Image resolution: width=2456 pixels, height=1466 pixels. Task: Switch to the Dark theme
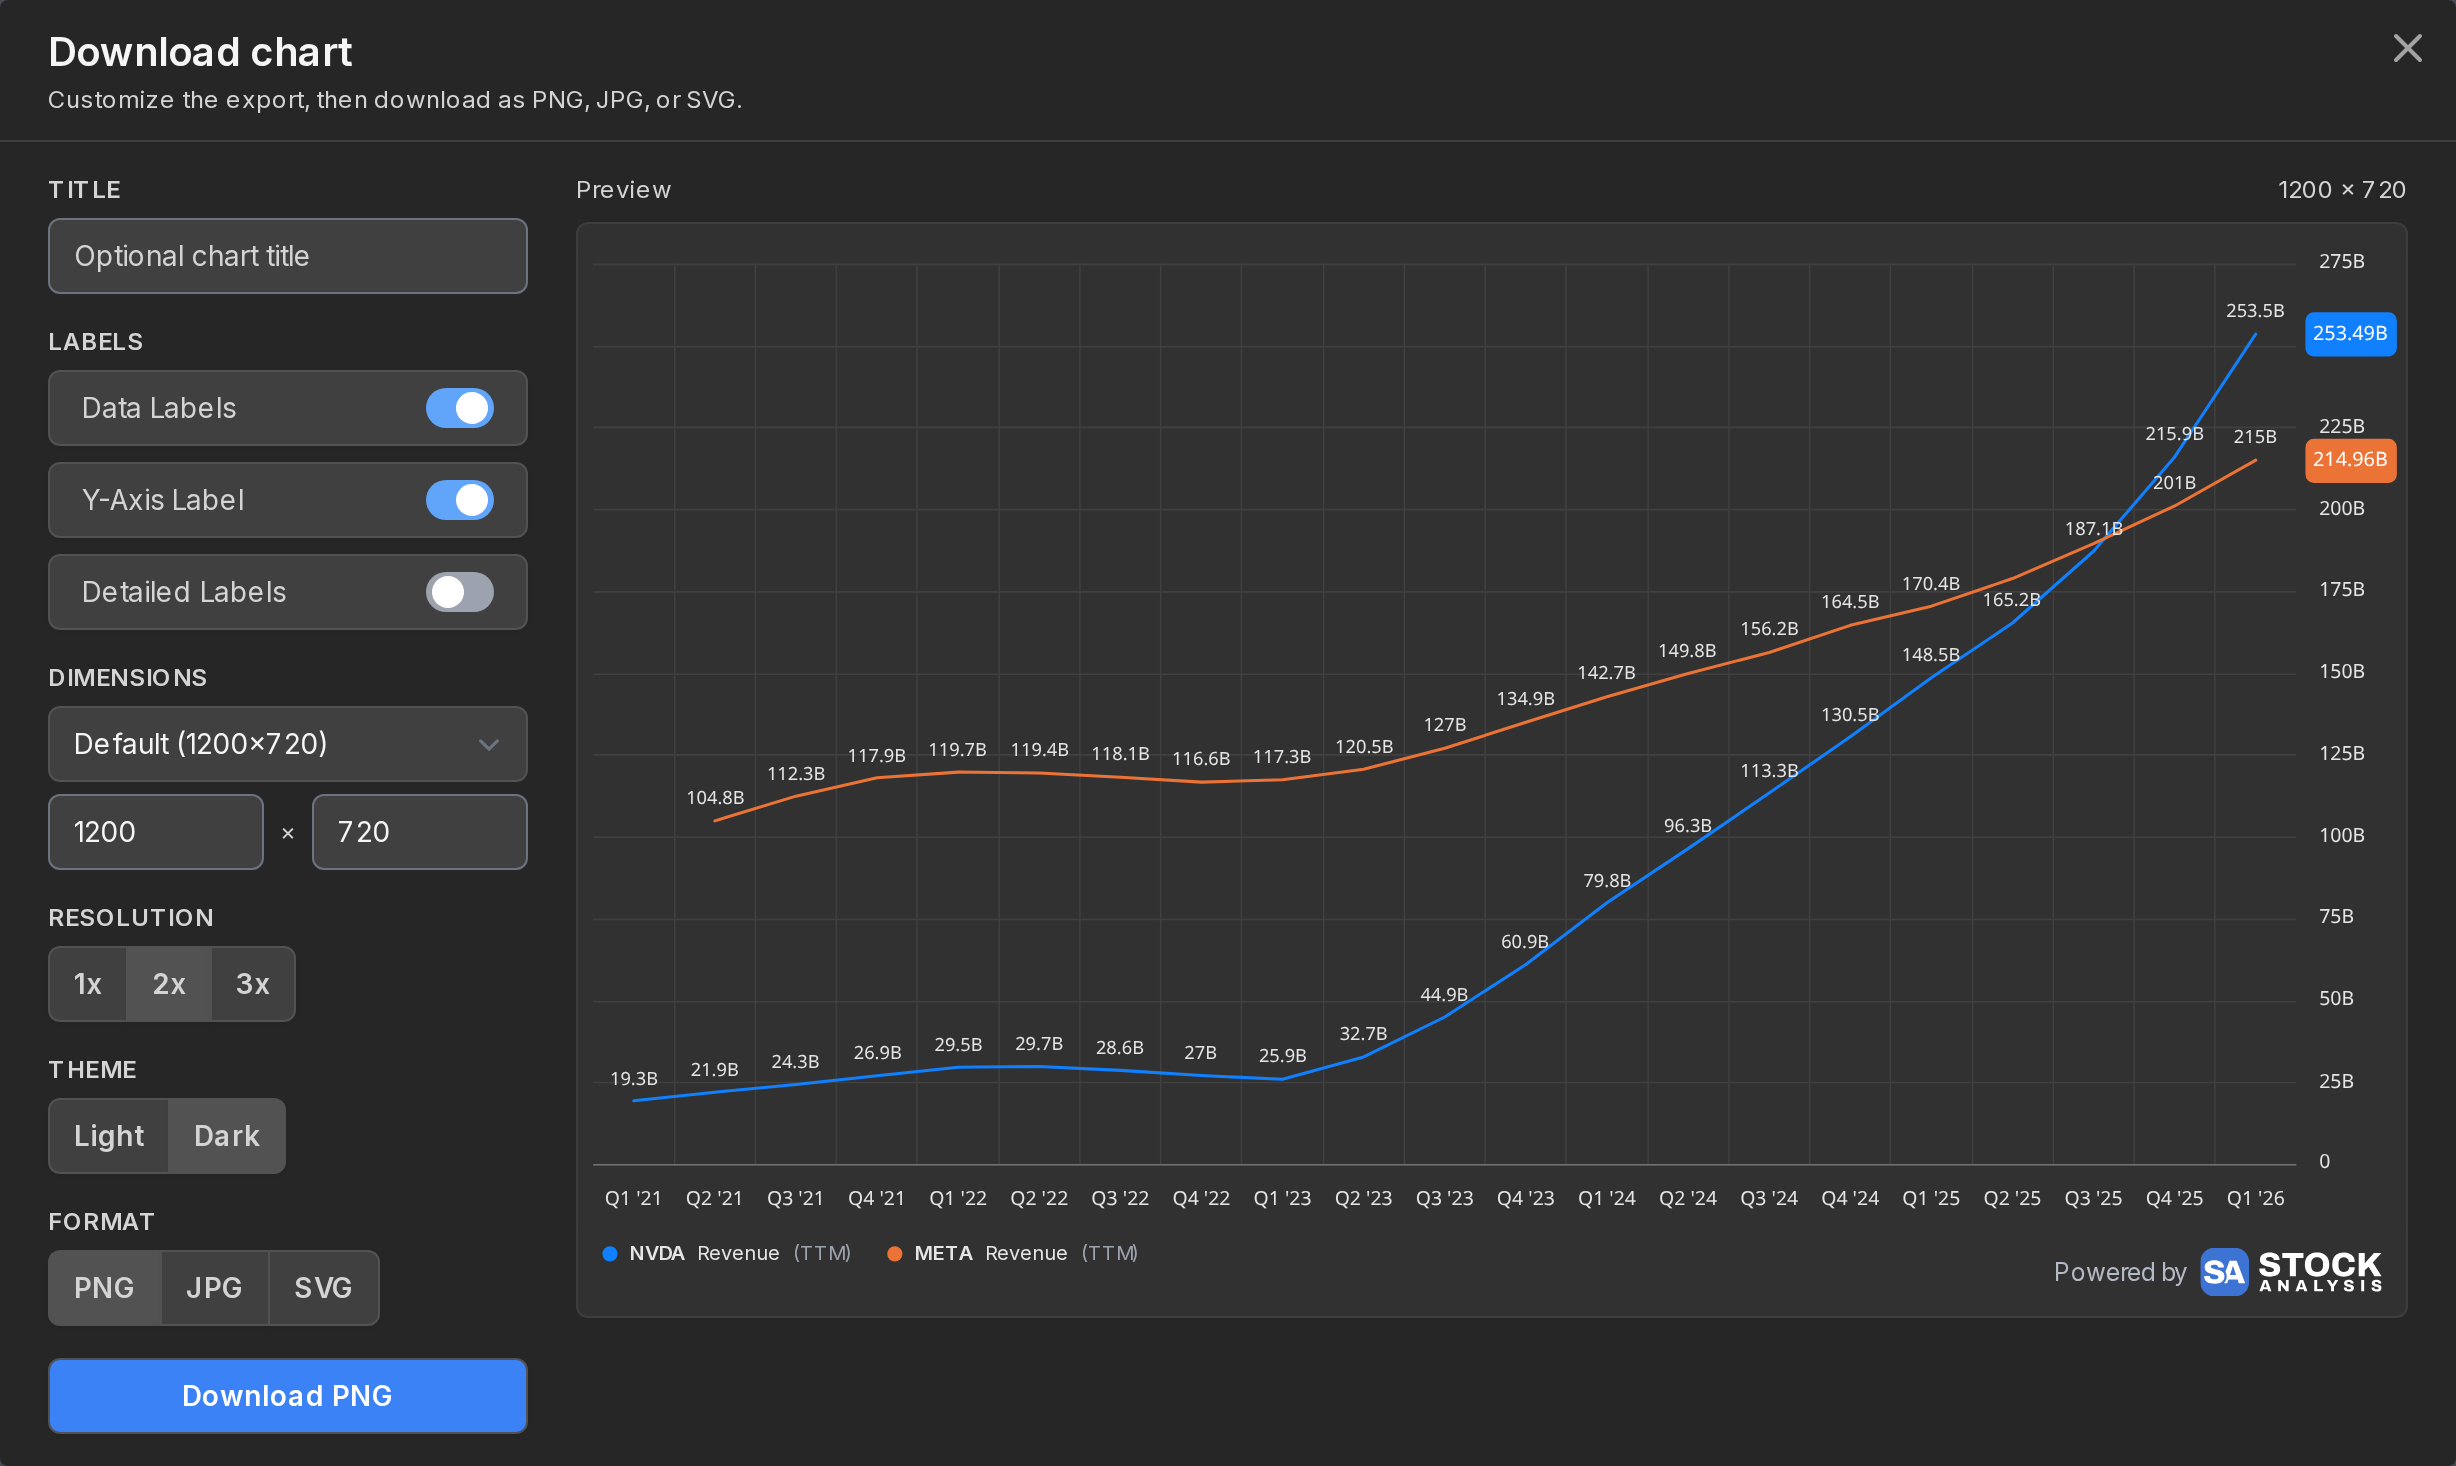[x=227, y=1136]
